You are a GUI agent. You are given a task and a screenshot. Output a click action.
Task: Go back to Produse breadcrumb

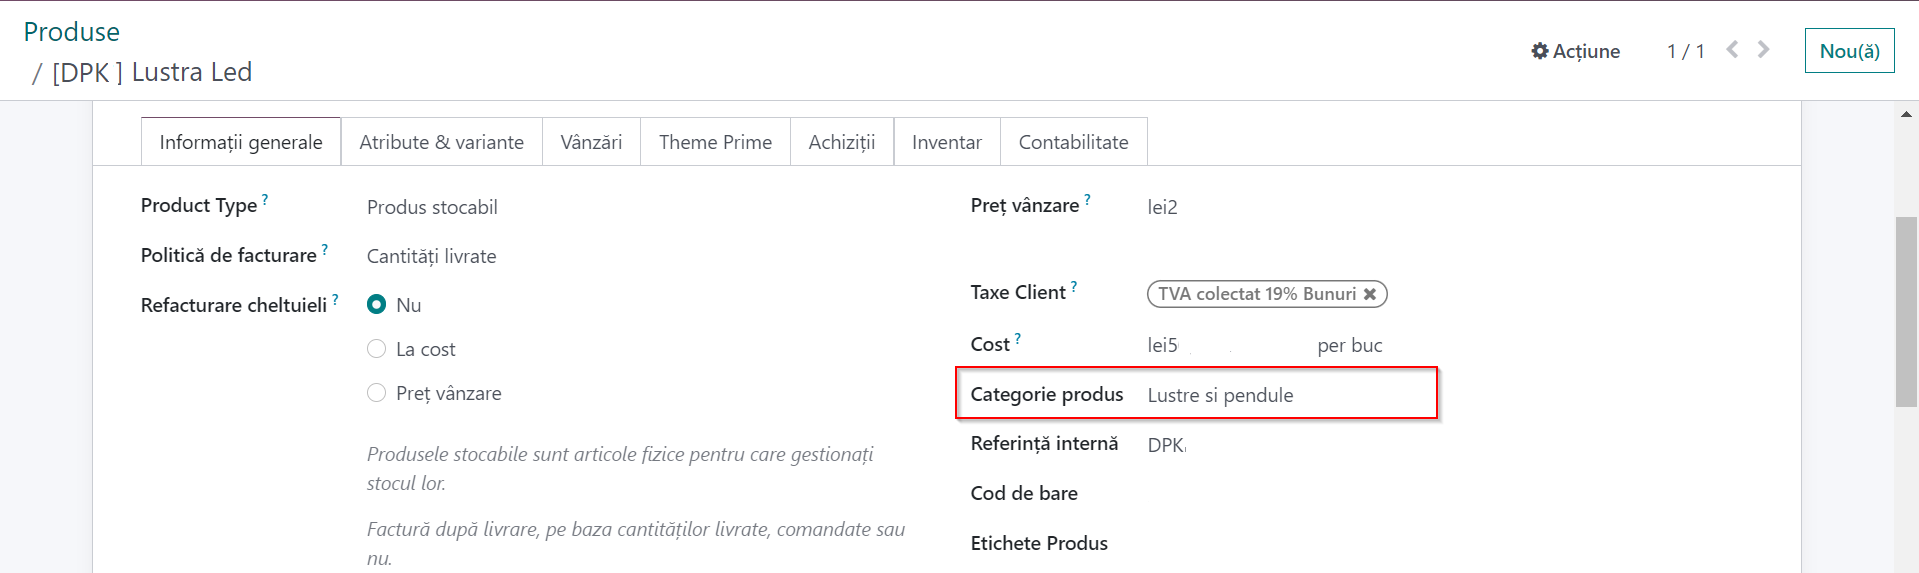coord(72,32)
